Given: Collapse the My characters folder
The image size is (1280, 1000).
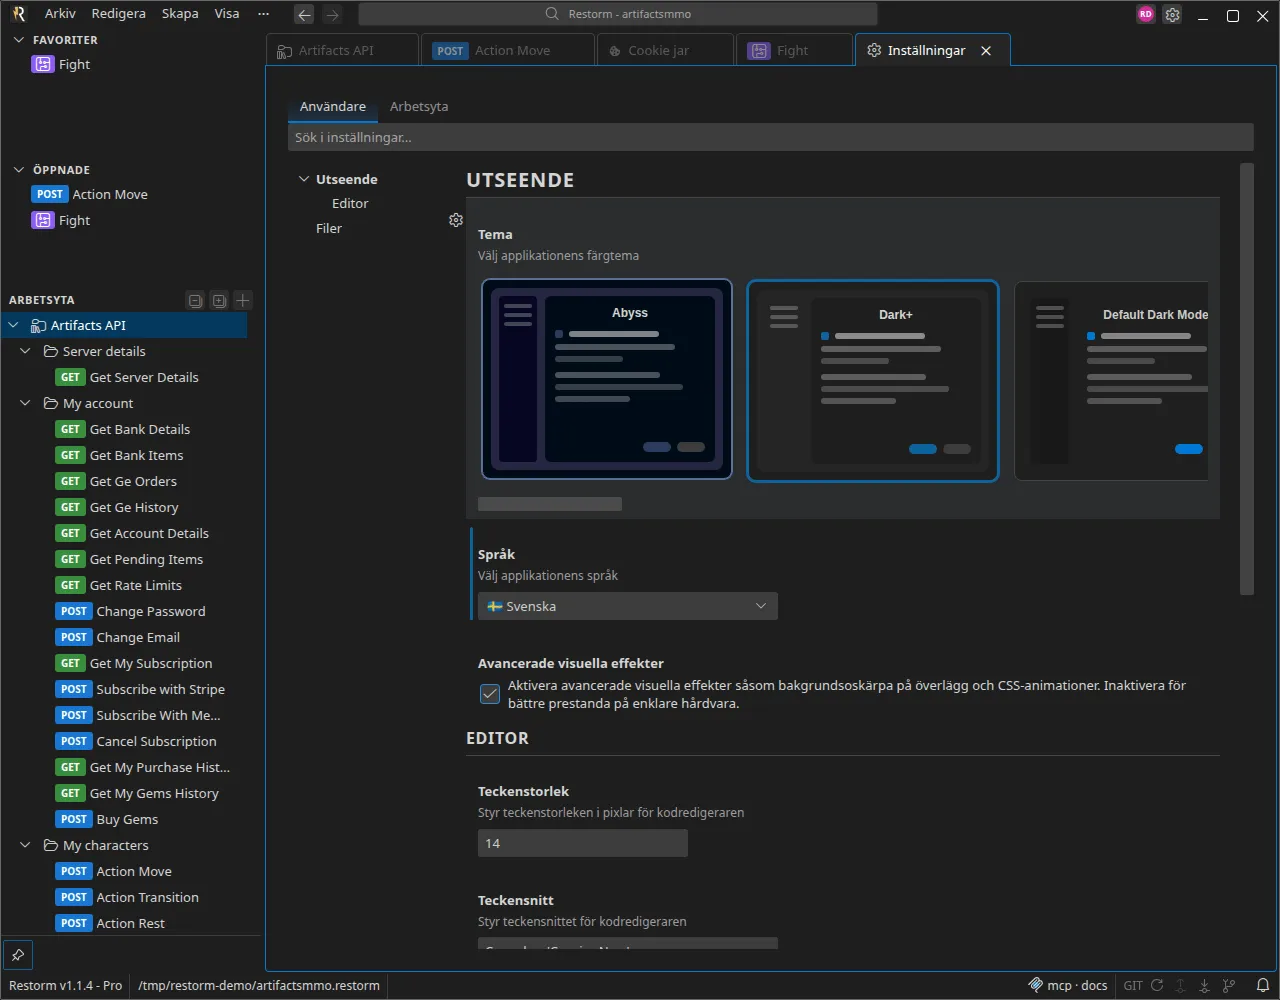Looking at the screenshot, I should [x=26, y=845].
